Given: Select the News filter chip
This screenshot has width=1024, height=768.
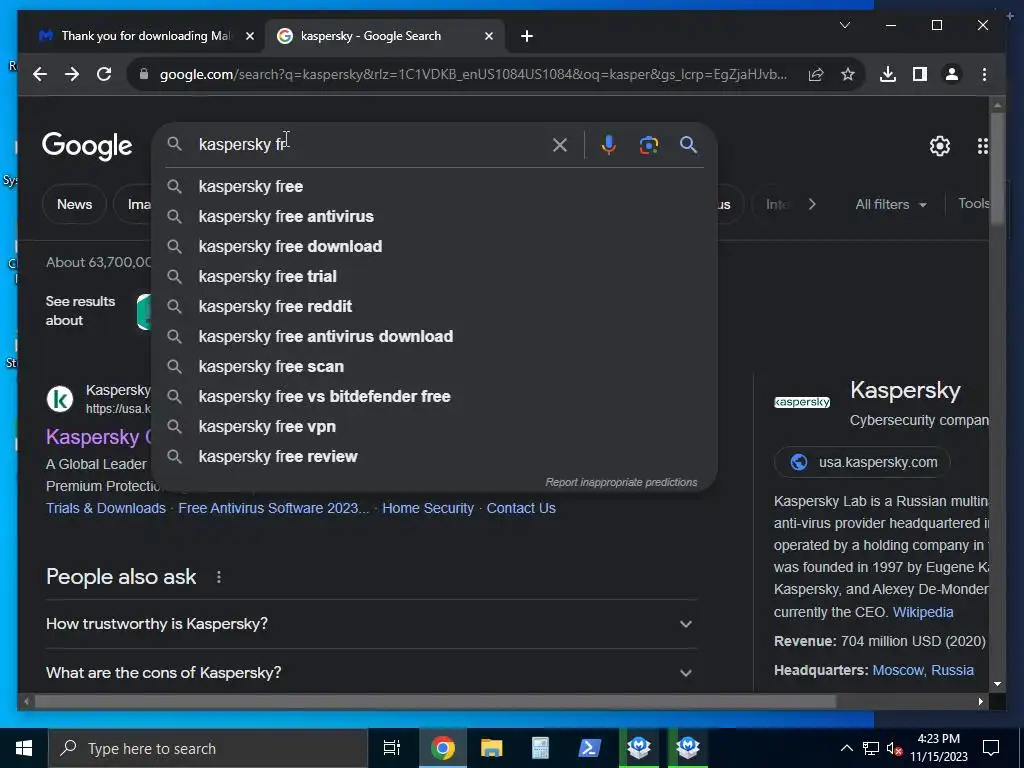Looking at the screenshot, I should click(74, 204).
